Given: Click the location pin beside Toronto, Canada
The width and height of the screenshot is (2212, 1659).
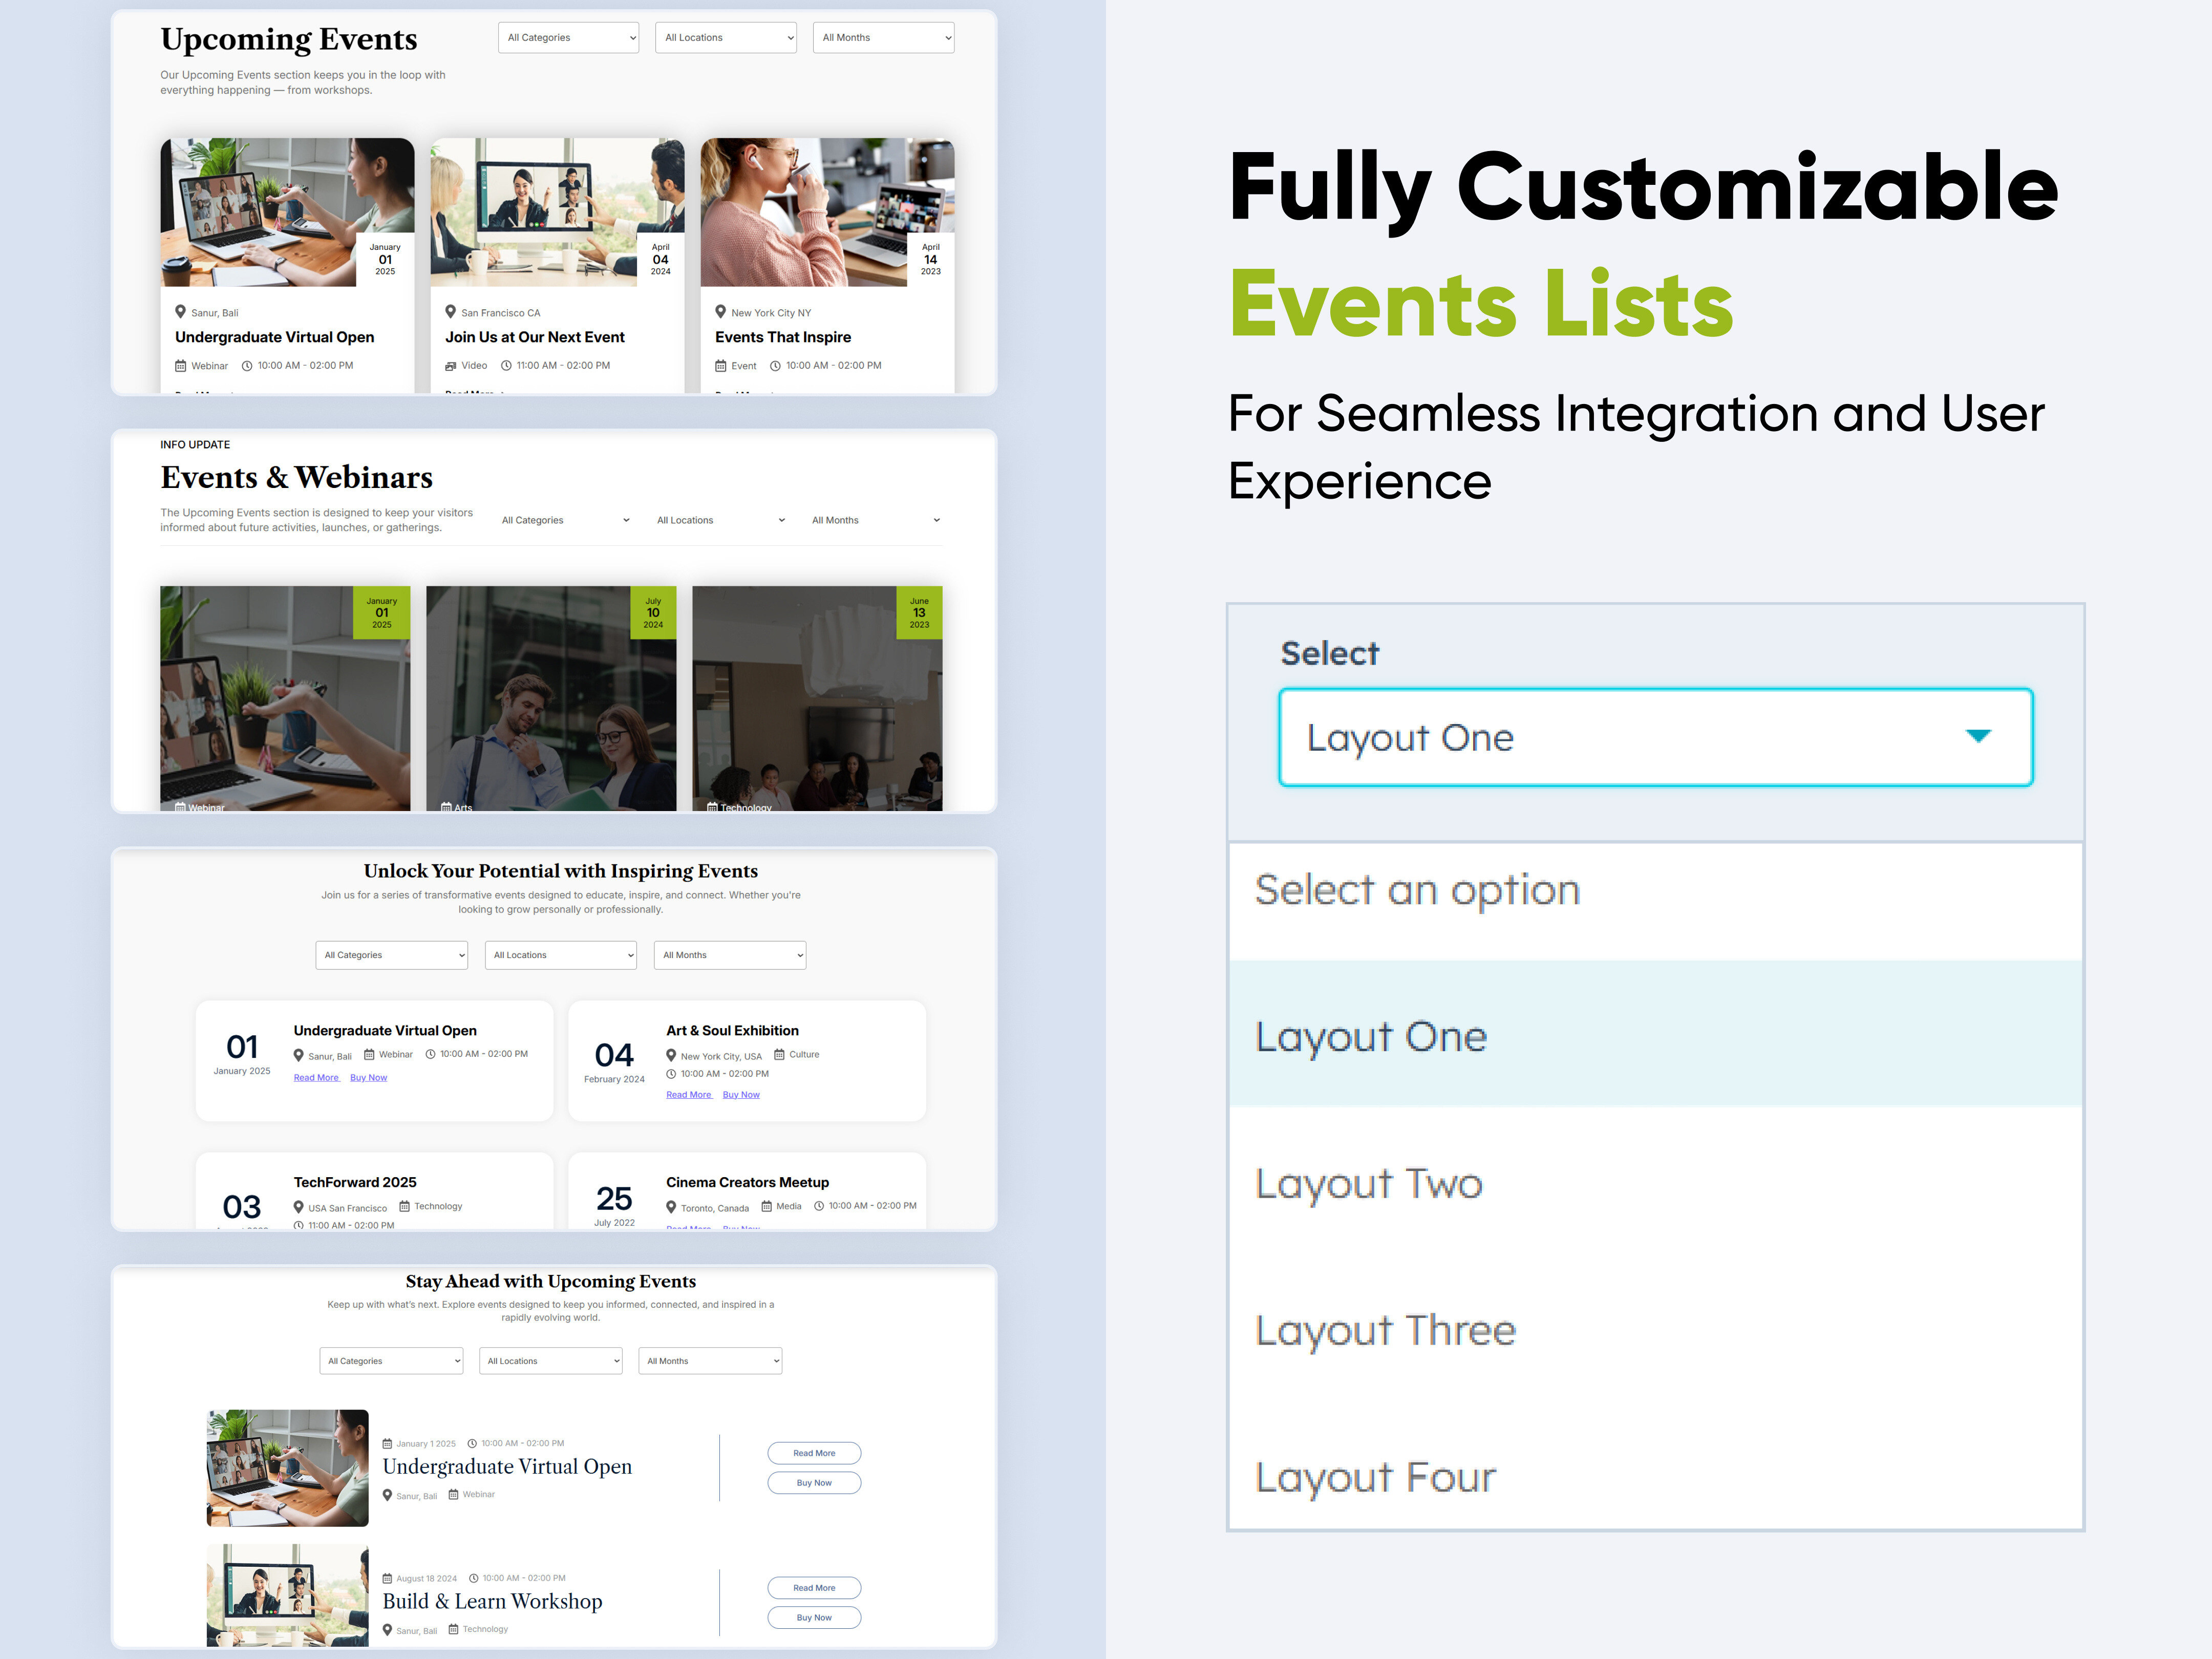Looking at the screenshot, I should pos(672,1207).
